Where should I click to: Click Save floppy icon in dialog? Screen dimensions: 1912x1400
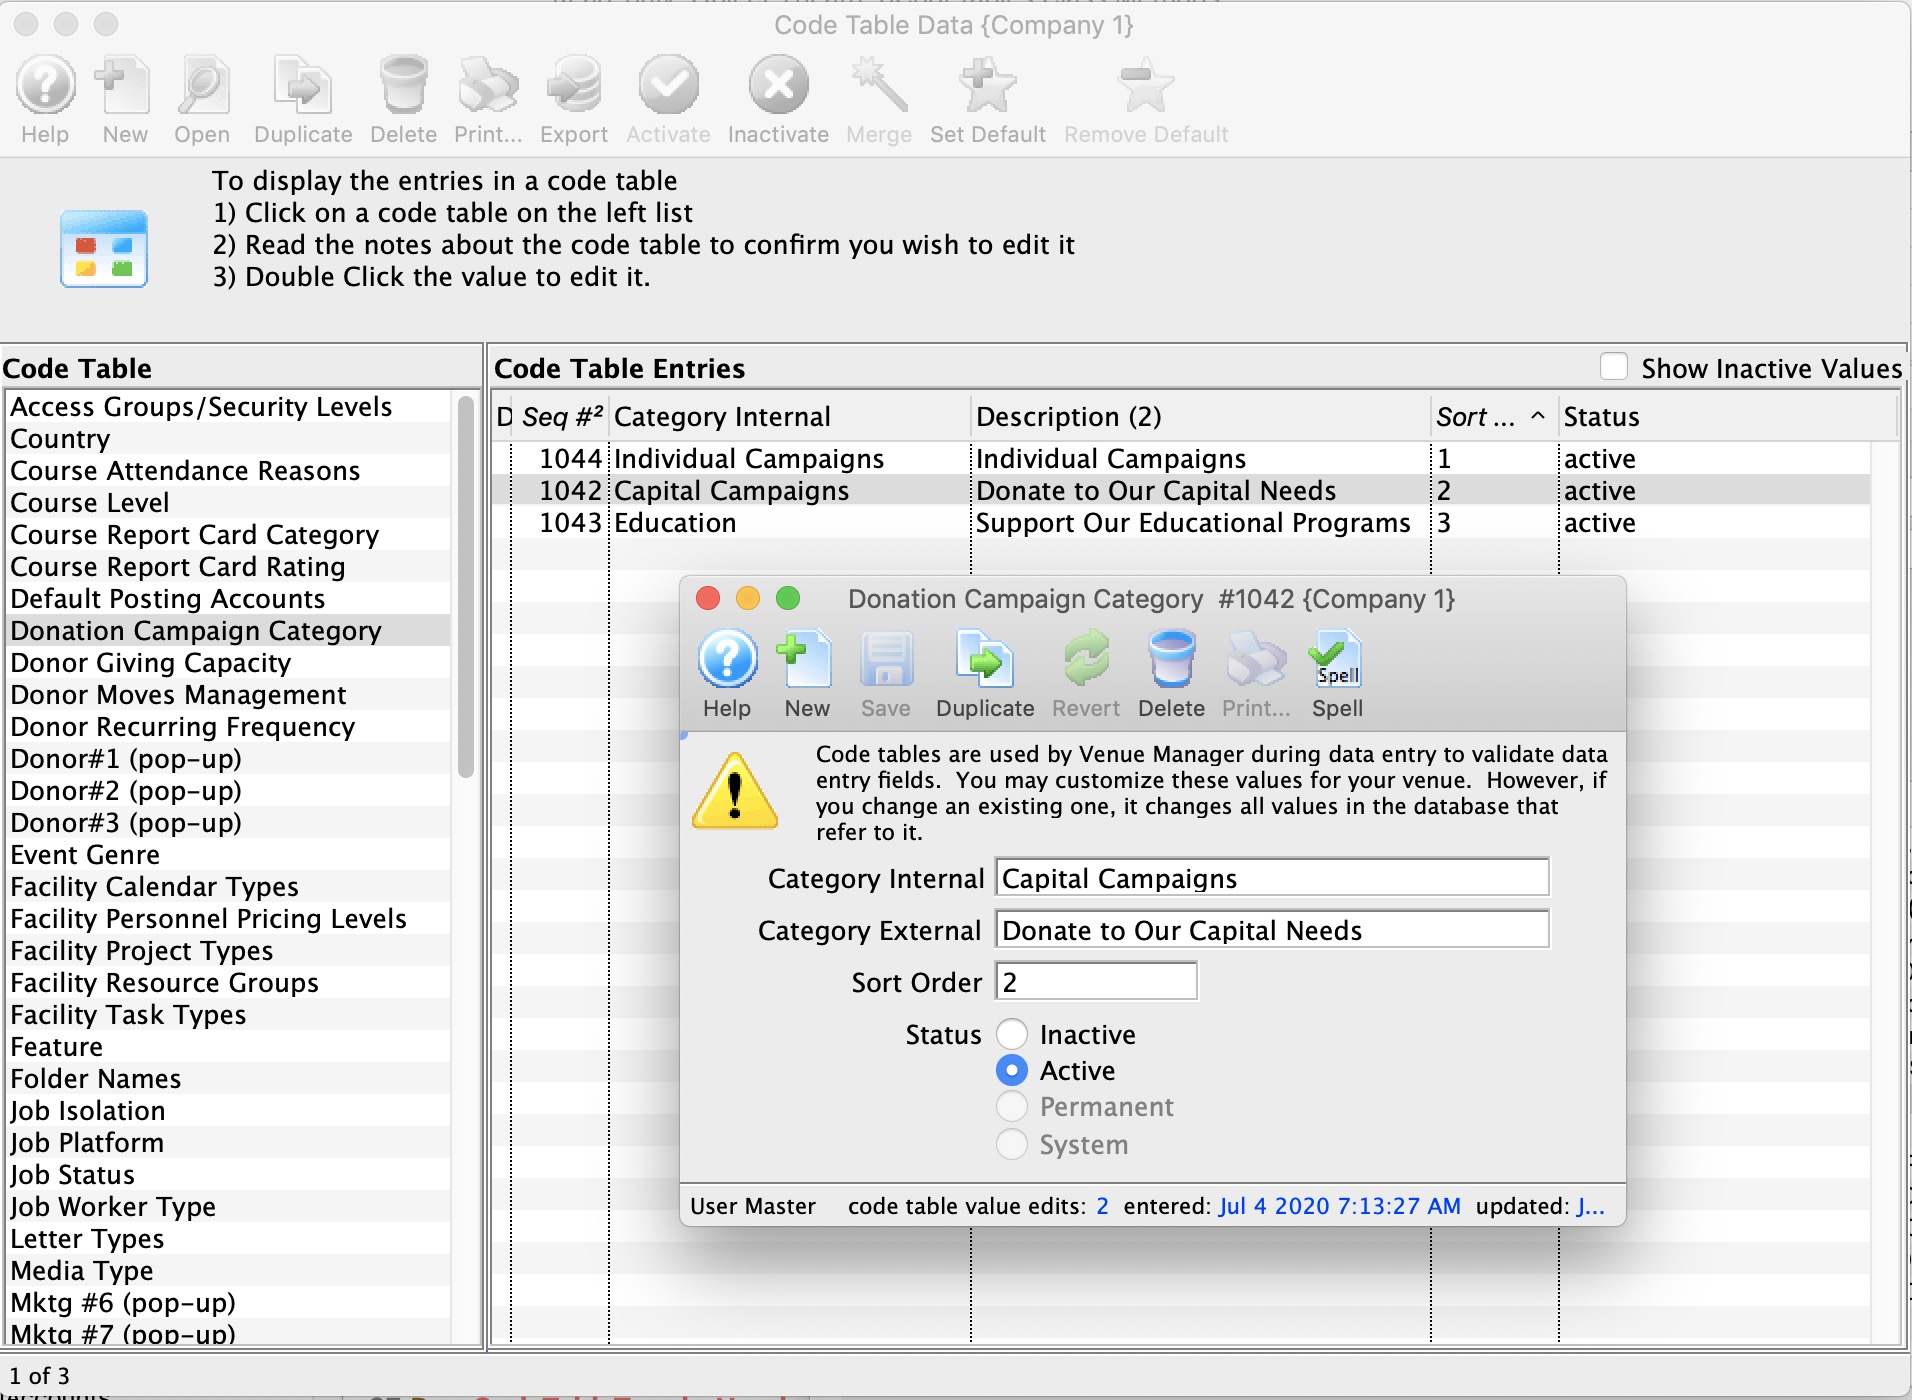click(x=886, y=660)
